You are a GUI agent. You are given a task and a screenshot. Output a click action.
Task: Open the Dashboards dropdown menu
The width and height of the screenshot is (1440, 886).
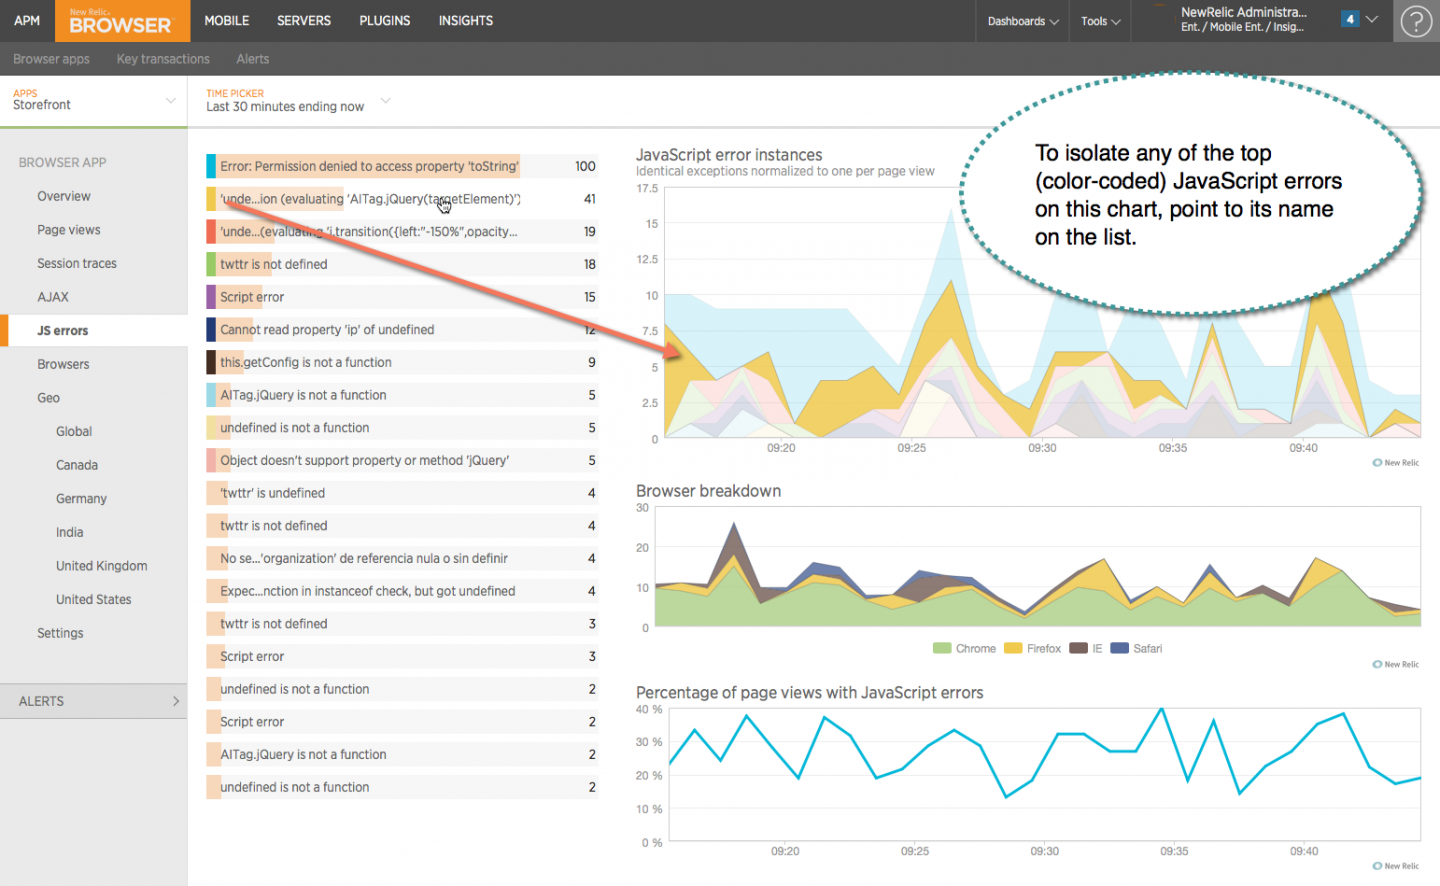(1023, 21)
